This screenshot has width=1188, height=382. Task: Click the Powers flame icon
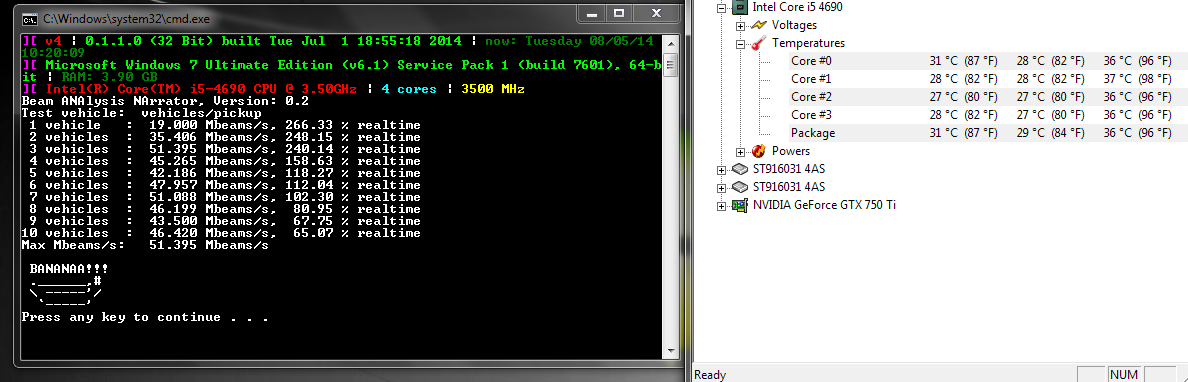point(758,151)
